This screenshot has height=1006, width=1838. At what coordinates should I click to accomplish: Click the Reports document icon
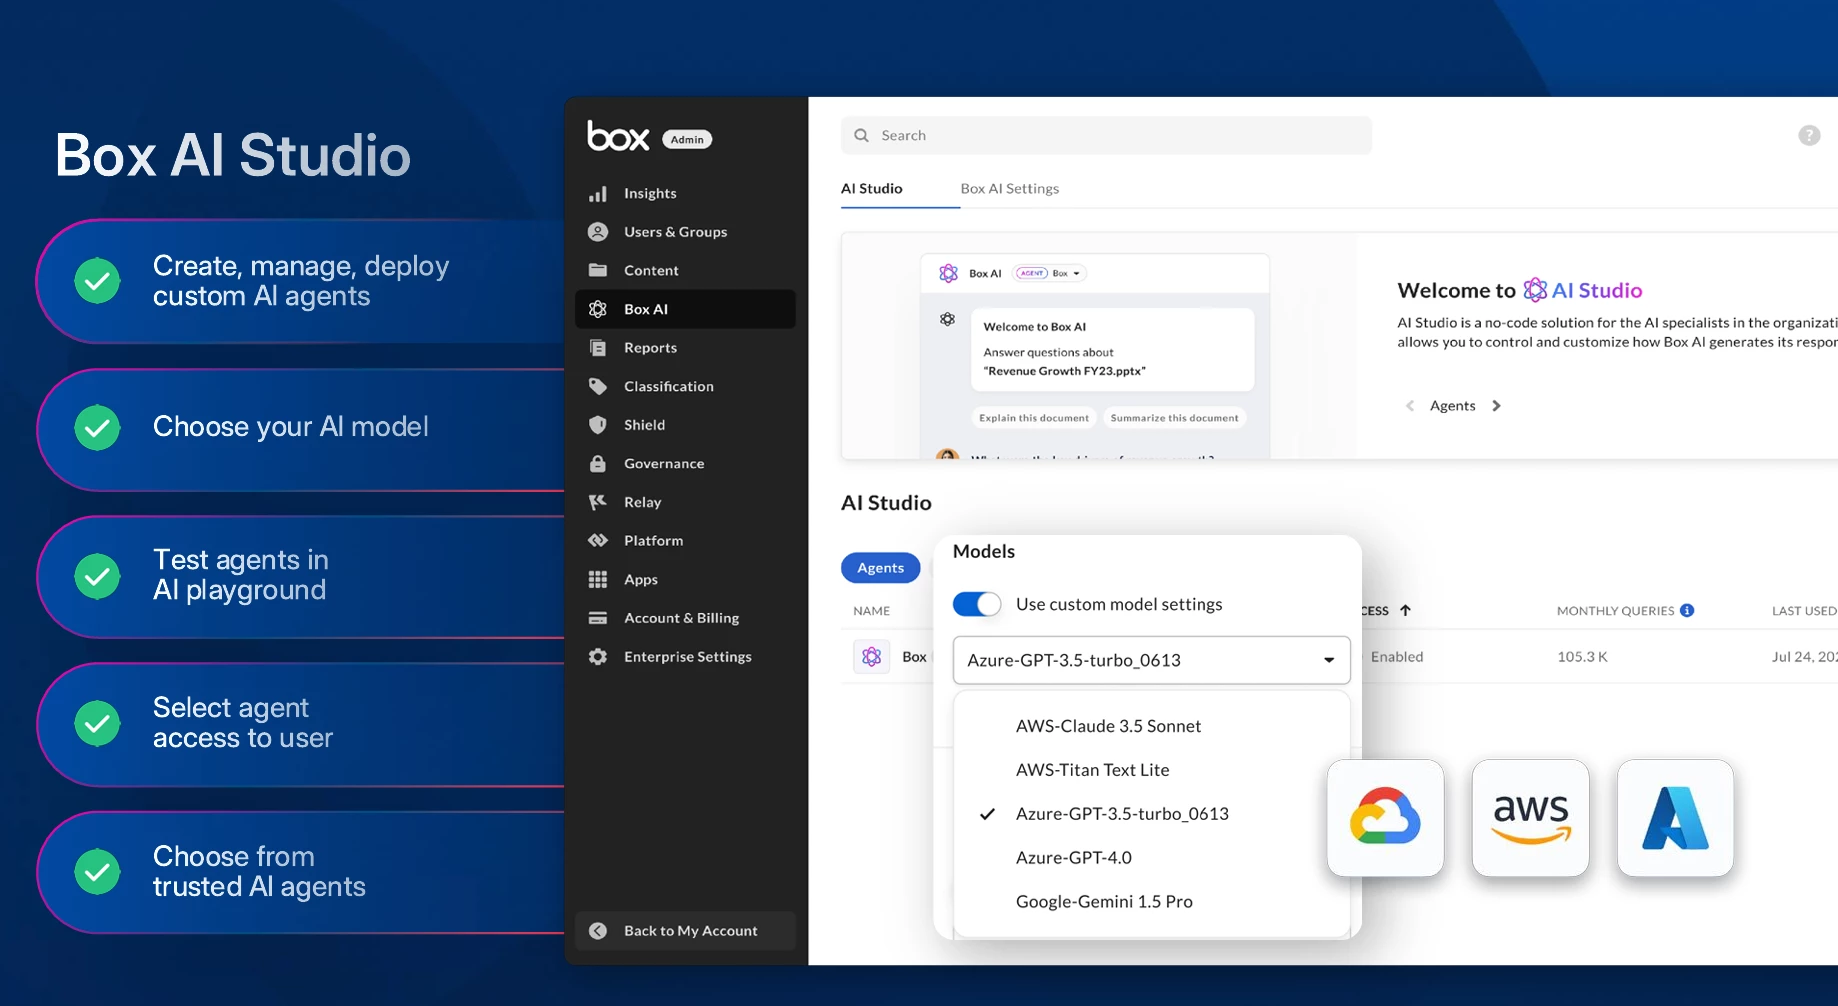point(598,348)
